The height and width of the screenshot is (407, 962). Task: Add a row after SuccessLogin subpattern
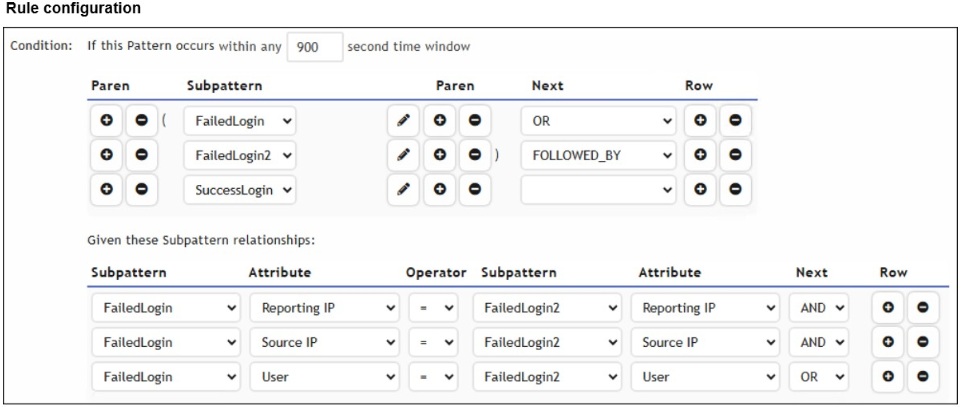coord(701,190)
